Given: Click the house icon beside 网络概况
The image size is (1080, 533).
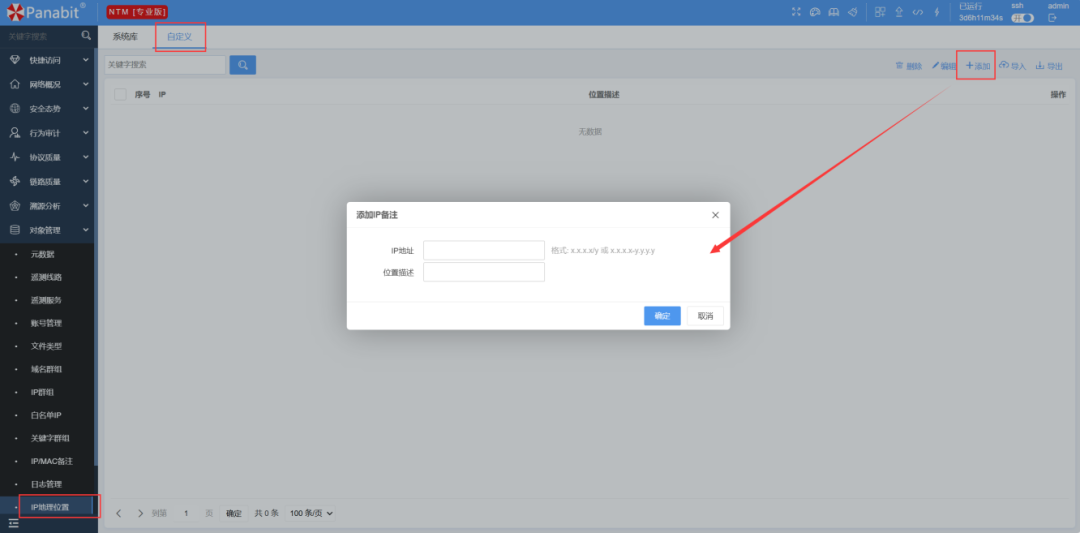Looking at the screenshot, I should click(15, 84).
